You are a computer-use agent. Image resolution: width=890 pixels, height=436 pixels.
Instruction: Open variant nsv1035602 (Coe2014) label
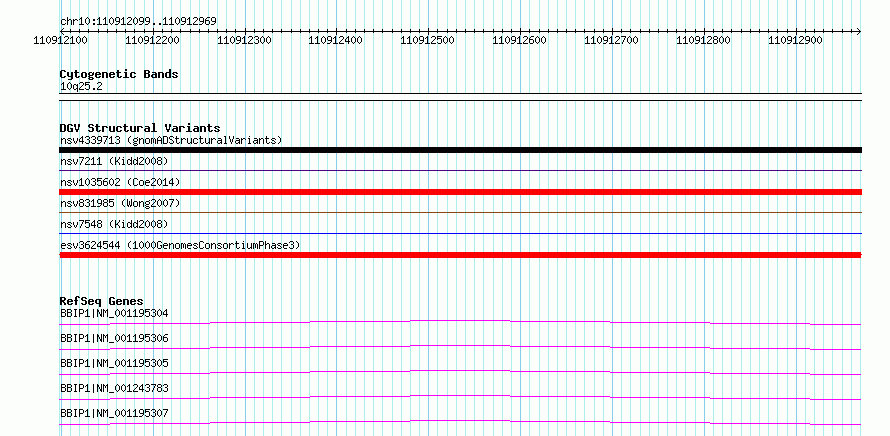pos(120,182)
